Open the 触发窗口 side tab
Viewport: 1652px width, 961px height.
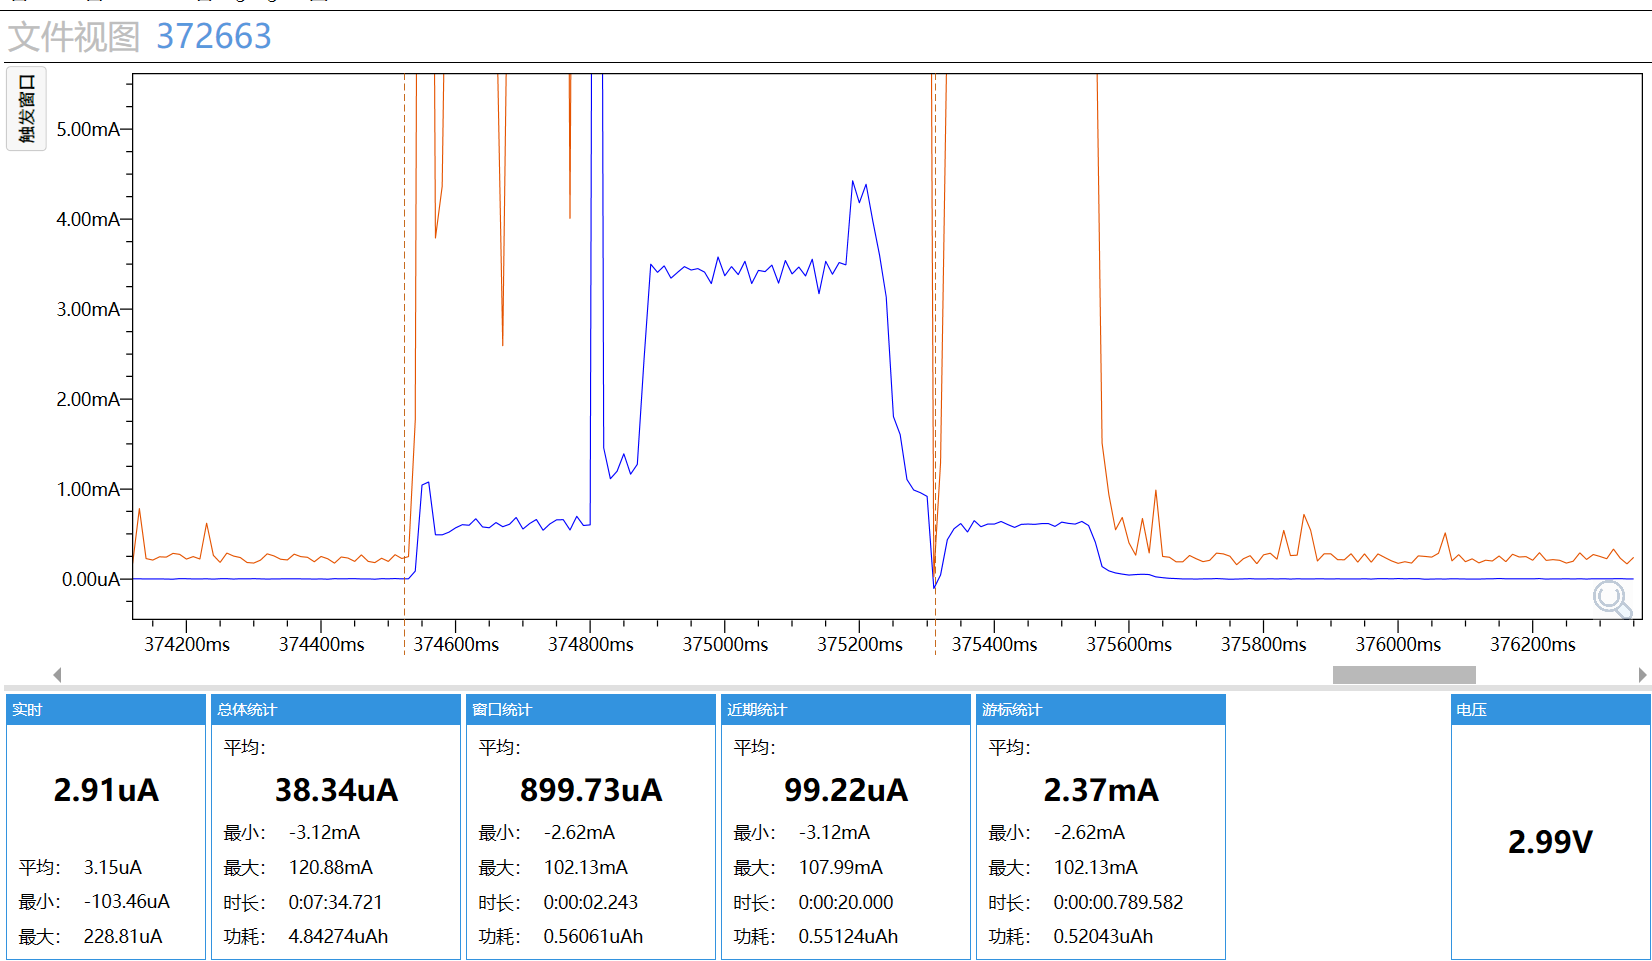point(26,108)
